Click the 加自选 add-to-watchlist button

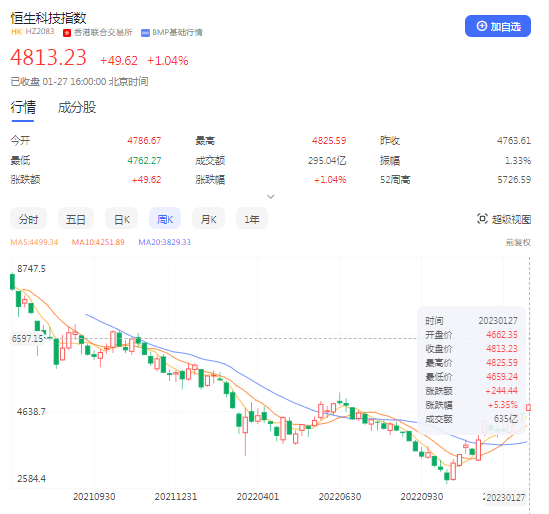click(x=498, y=26)
